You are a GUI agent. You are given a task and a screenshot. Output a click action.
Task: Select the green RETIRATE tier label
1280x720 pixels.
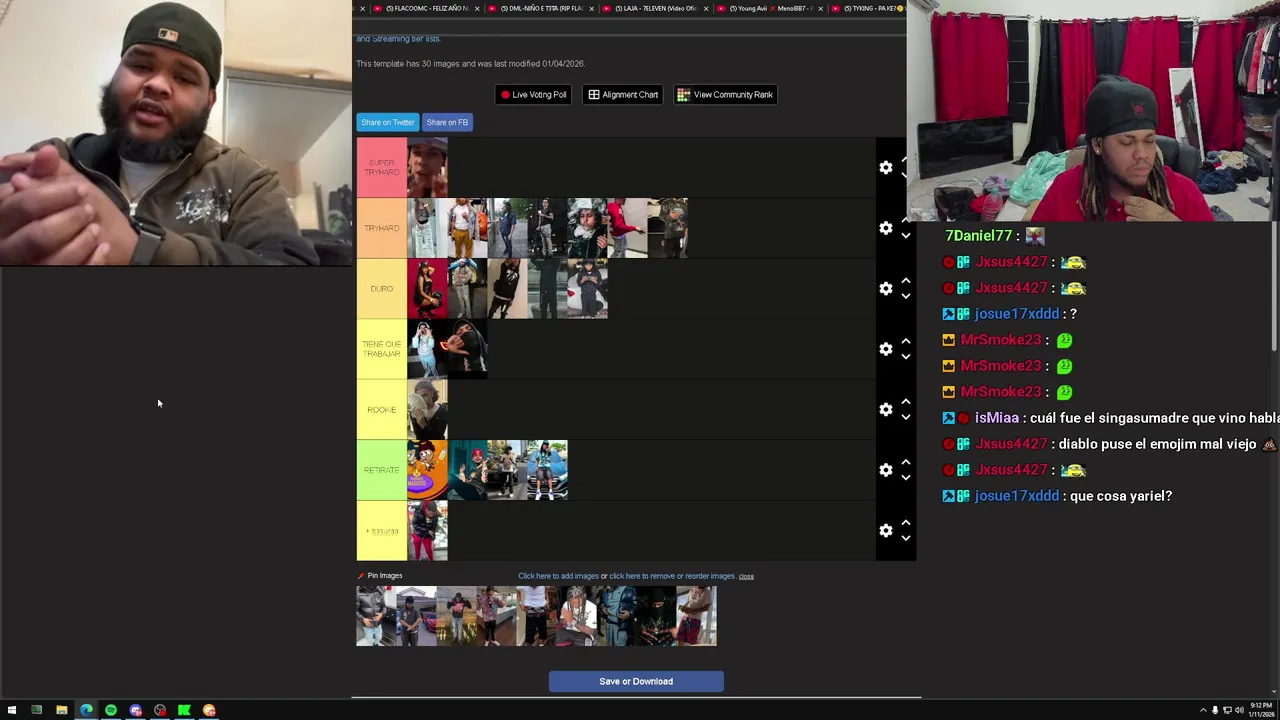coord(382,470)
